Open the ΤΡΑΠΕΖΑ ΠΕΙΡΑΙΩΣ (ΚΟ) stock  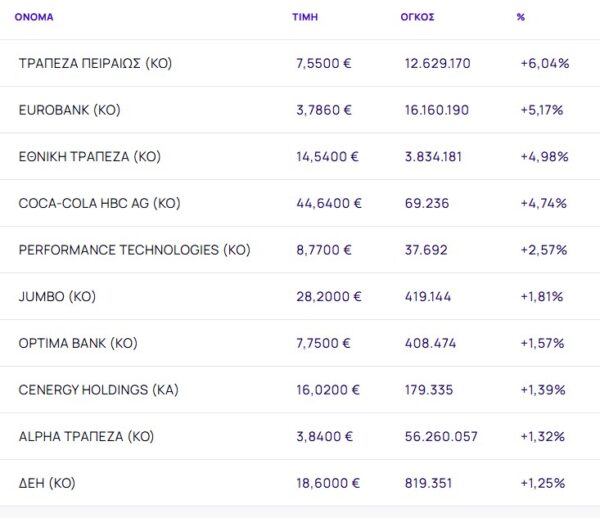click(x=96, y=63)
